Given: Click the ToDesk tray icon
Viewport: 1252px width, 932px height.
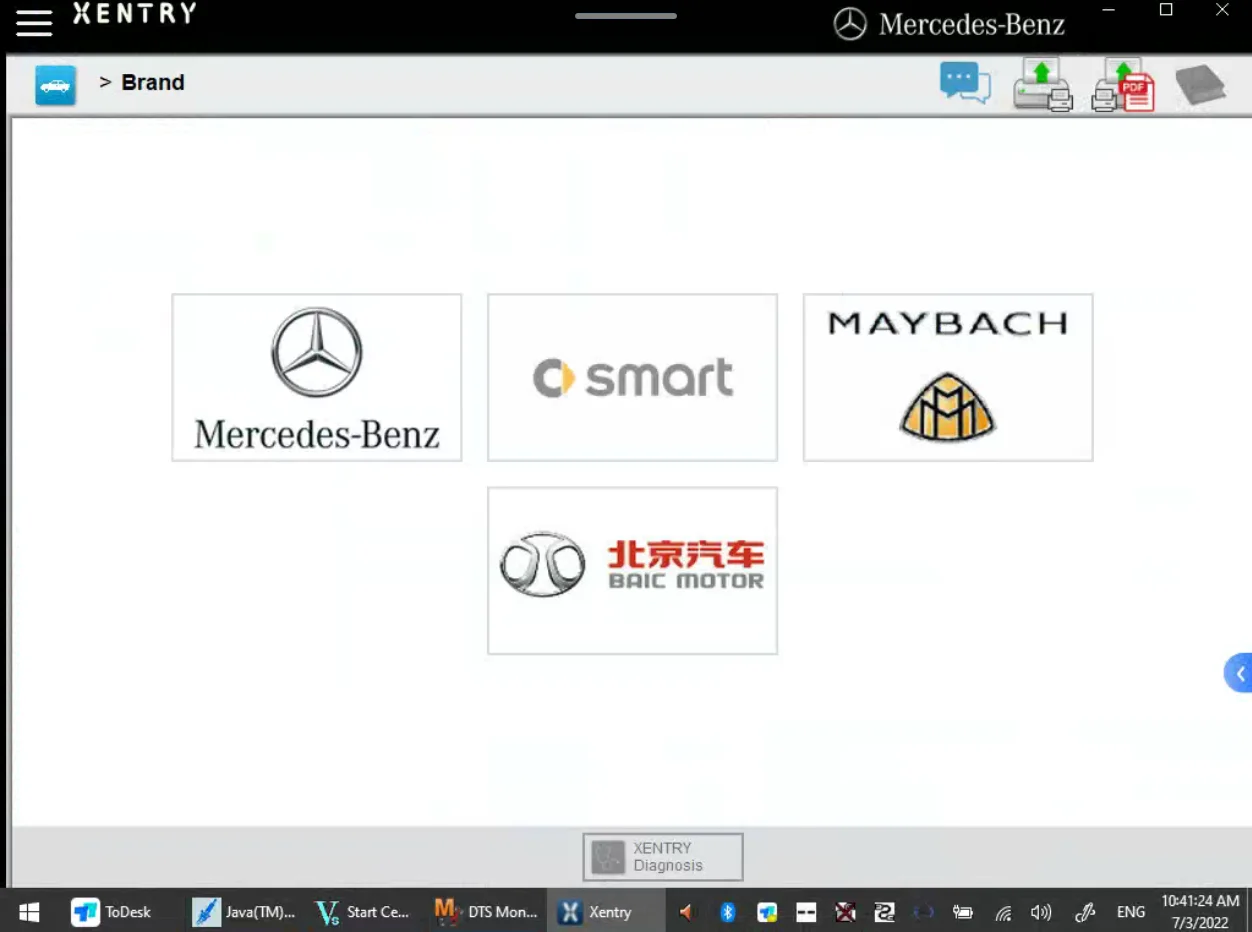Looking at the screenshot, I should pyautogui.click(x=767, y=912).
